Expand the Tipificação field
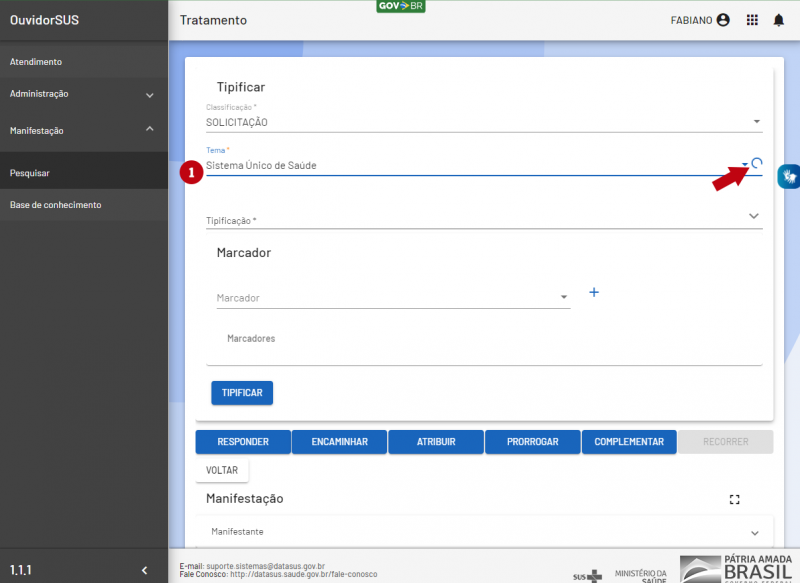 (x=753, y=216)
